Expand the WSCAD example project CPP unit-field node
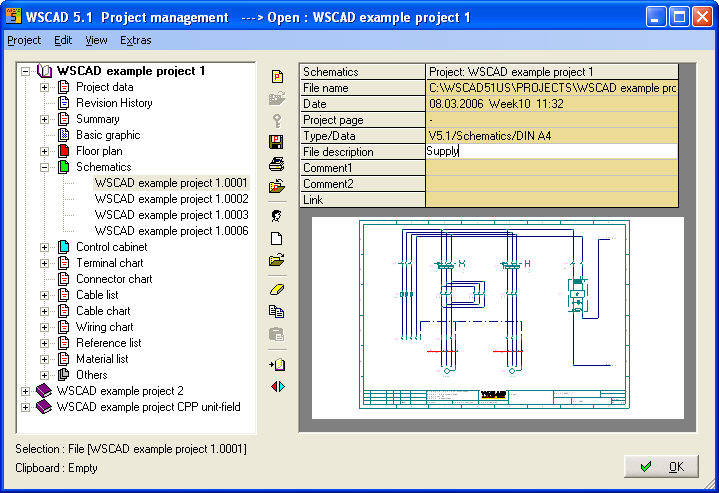This screenshot has height=493, width=719. (26, 407)
